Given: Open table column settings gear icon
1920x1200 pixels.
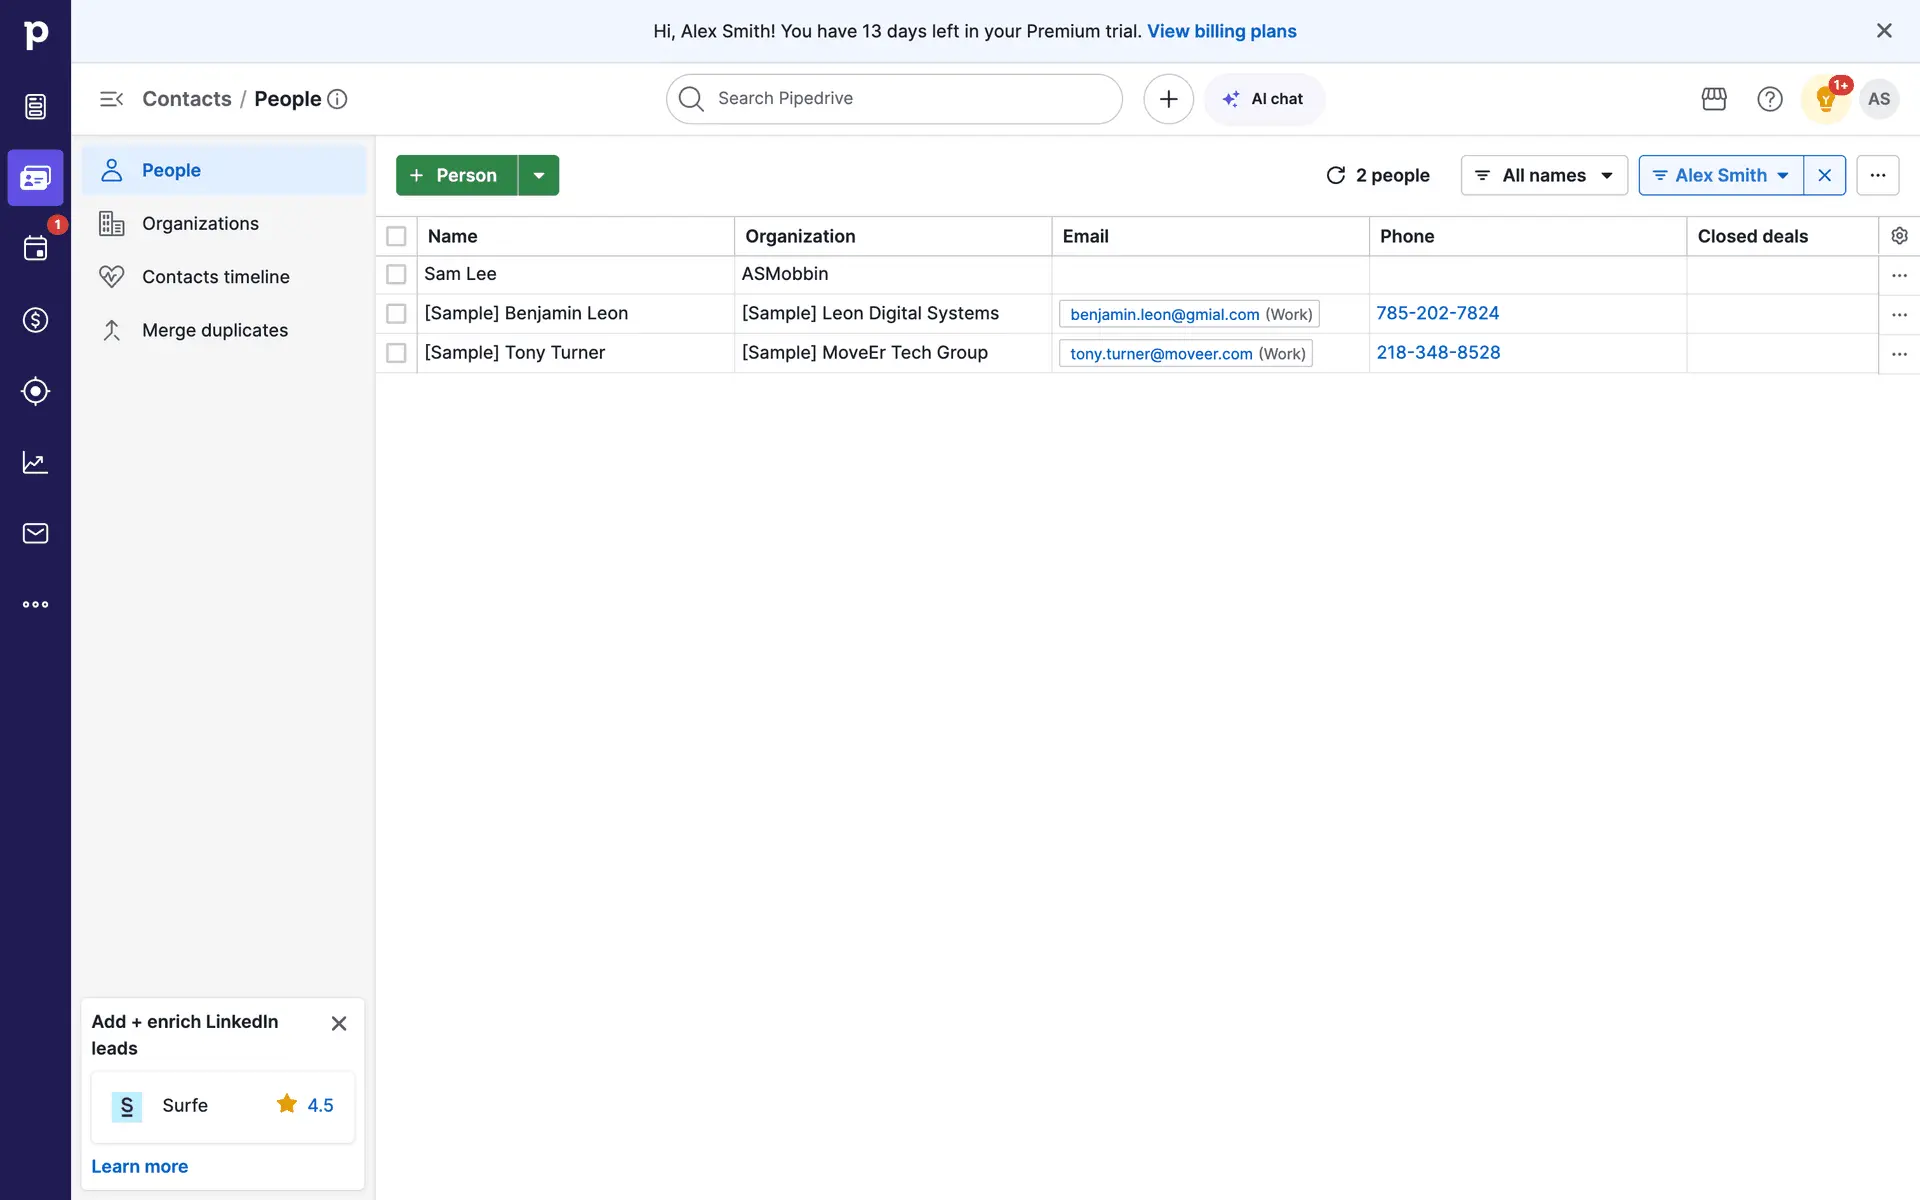Looking at the screenshot, I should (x=1899, y=236).
